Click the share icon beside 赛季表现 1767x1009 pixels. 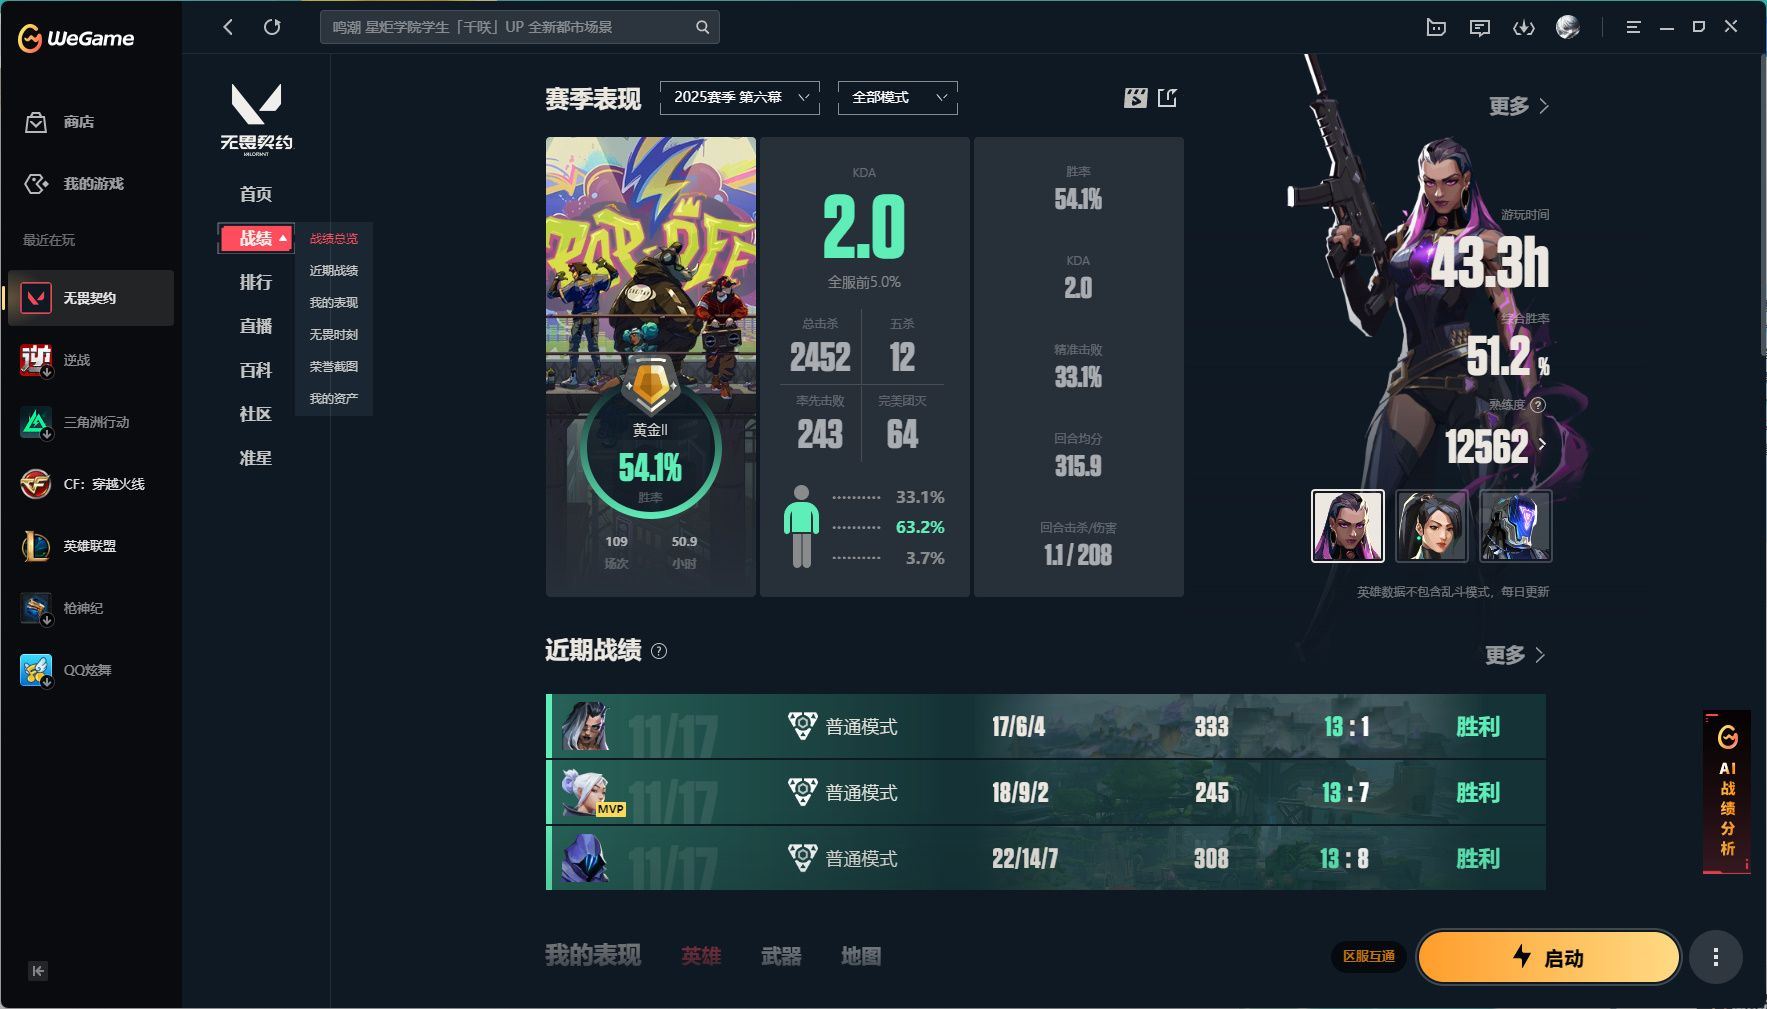coord(1167,97)
